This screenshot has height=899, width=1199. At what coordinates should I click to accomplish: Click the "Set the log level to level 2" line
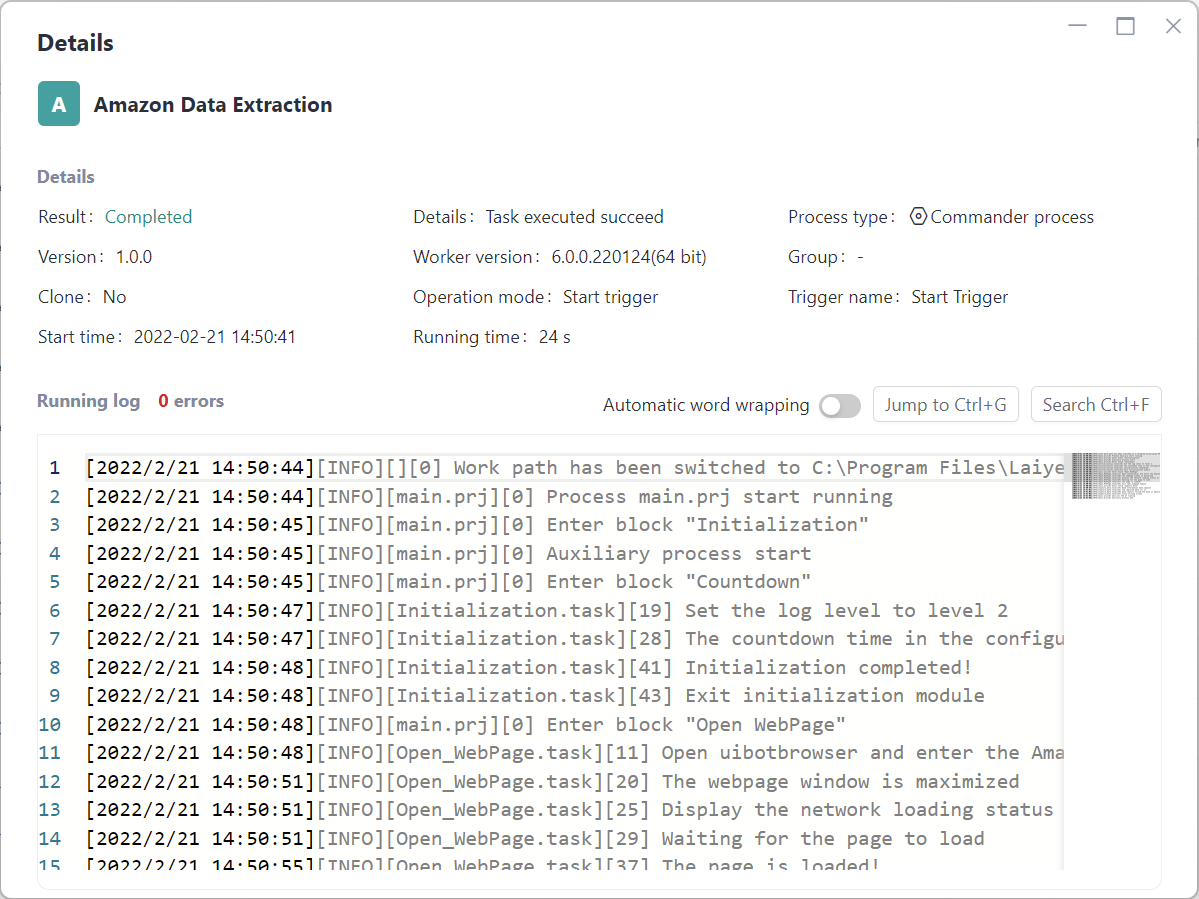(846, 611)
